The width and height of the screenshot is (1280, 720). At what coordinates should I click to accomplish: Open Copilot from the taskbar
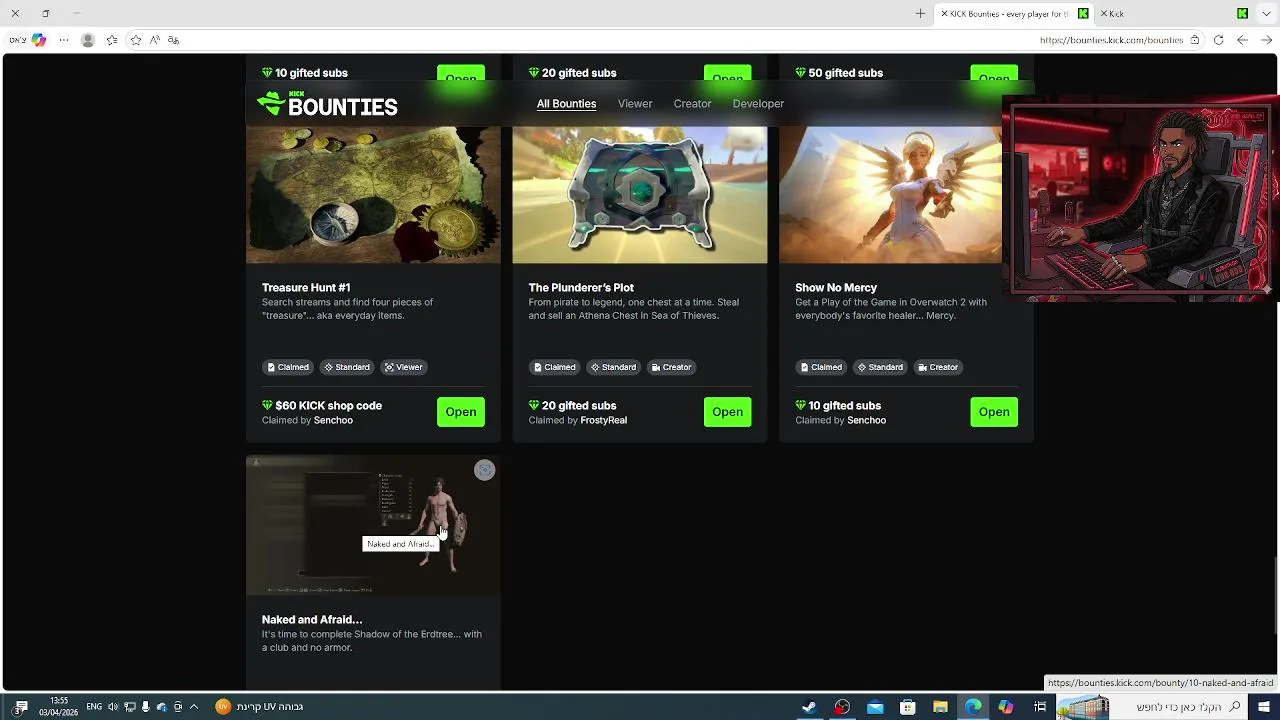click(1006, 707)
